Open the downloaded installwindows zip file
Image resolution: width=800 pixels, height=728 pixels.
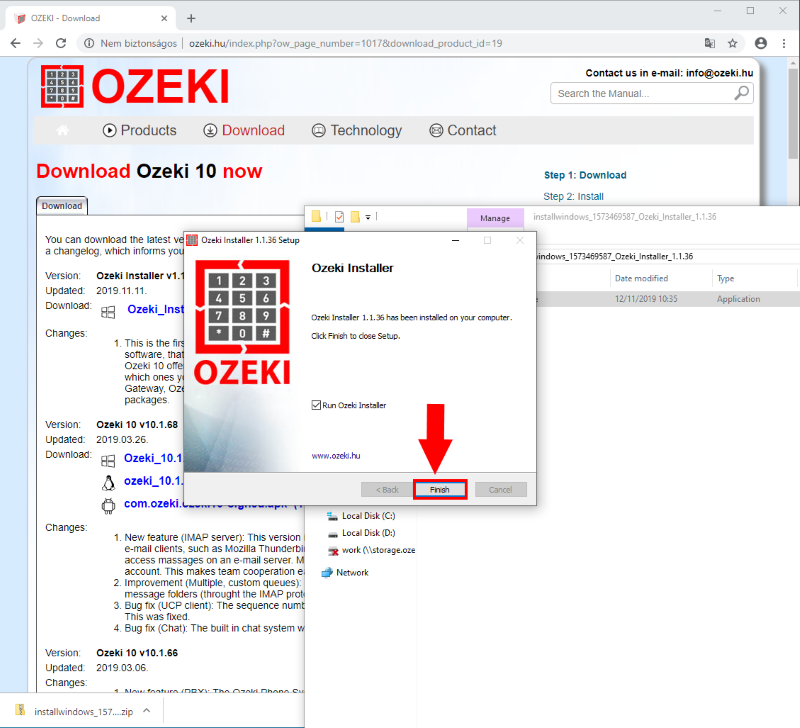pyautogui.click(x=83, y=711)
